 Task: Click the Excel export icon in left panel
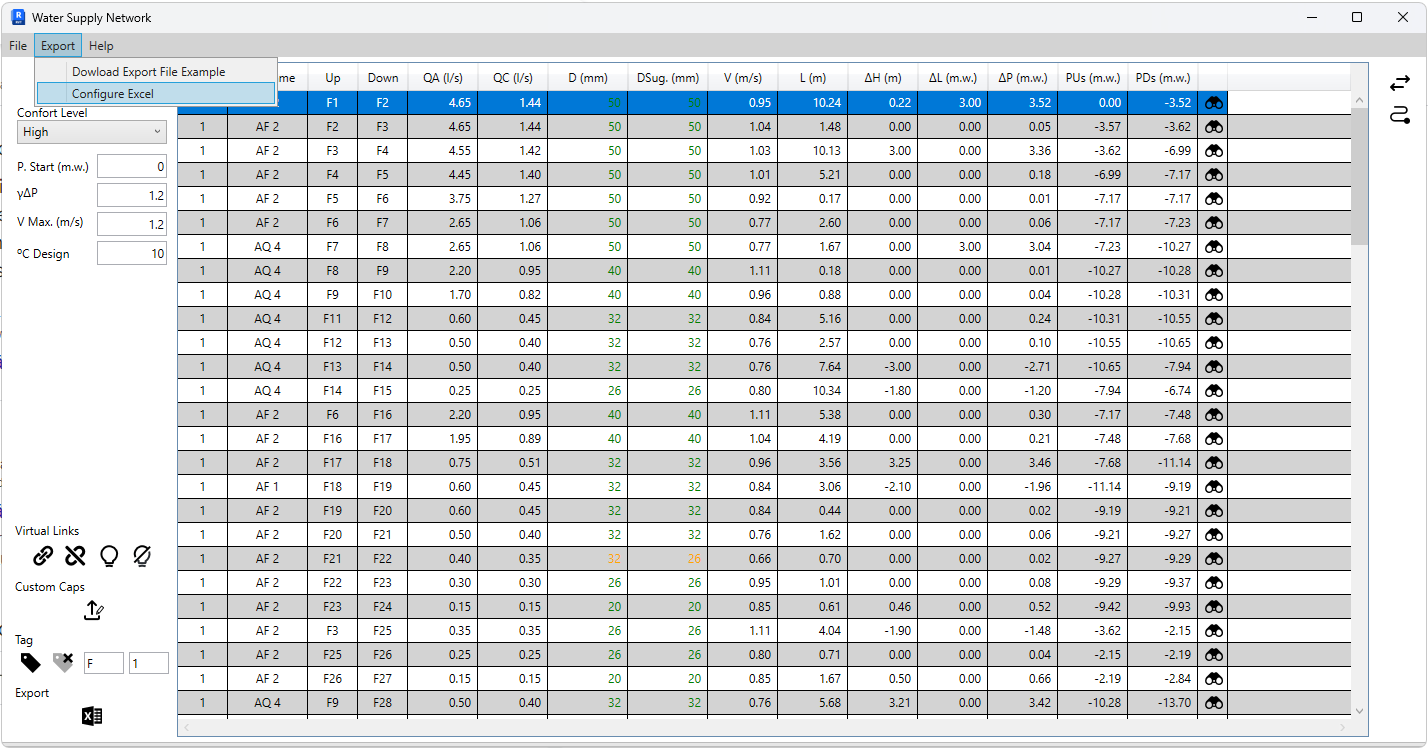tap(92, 716)
